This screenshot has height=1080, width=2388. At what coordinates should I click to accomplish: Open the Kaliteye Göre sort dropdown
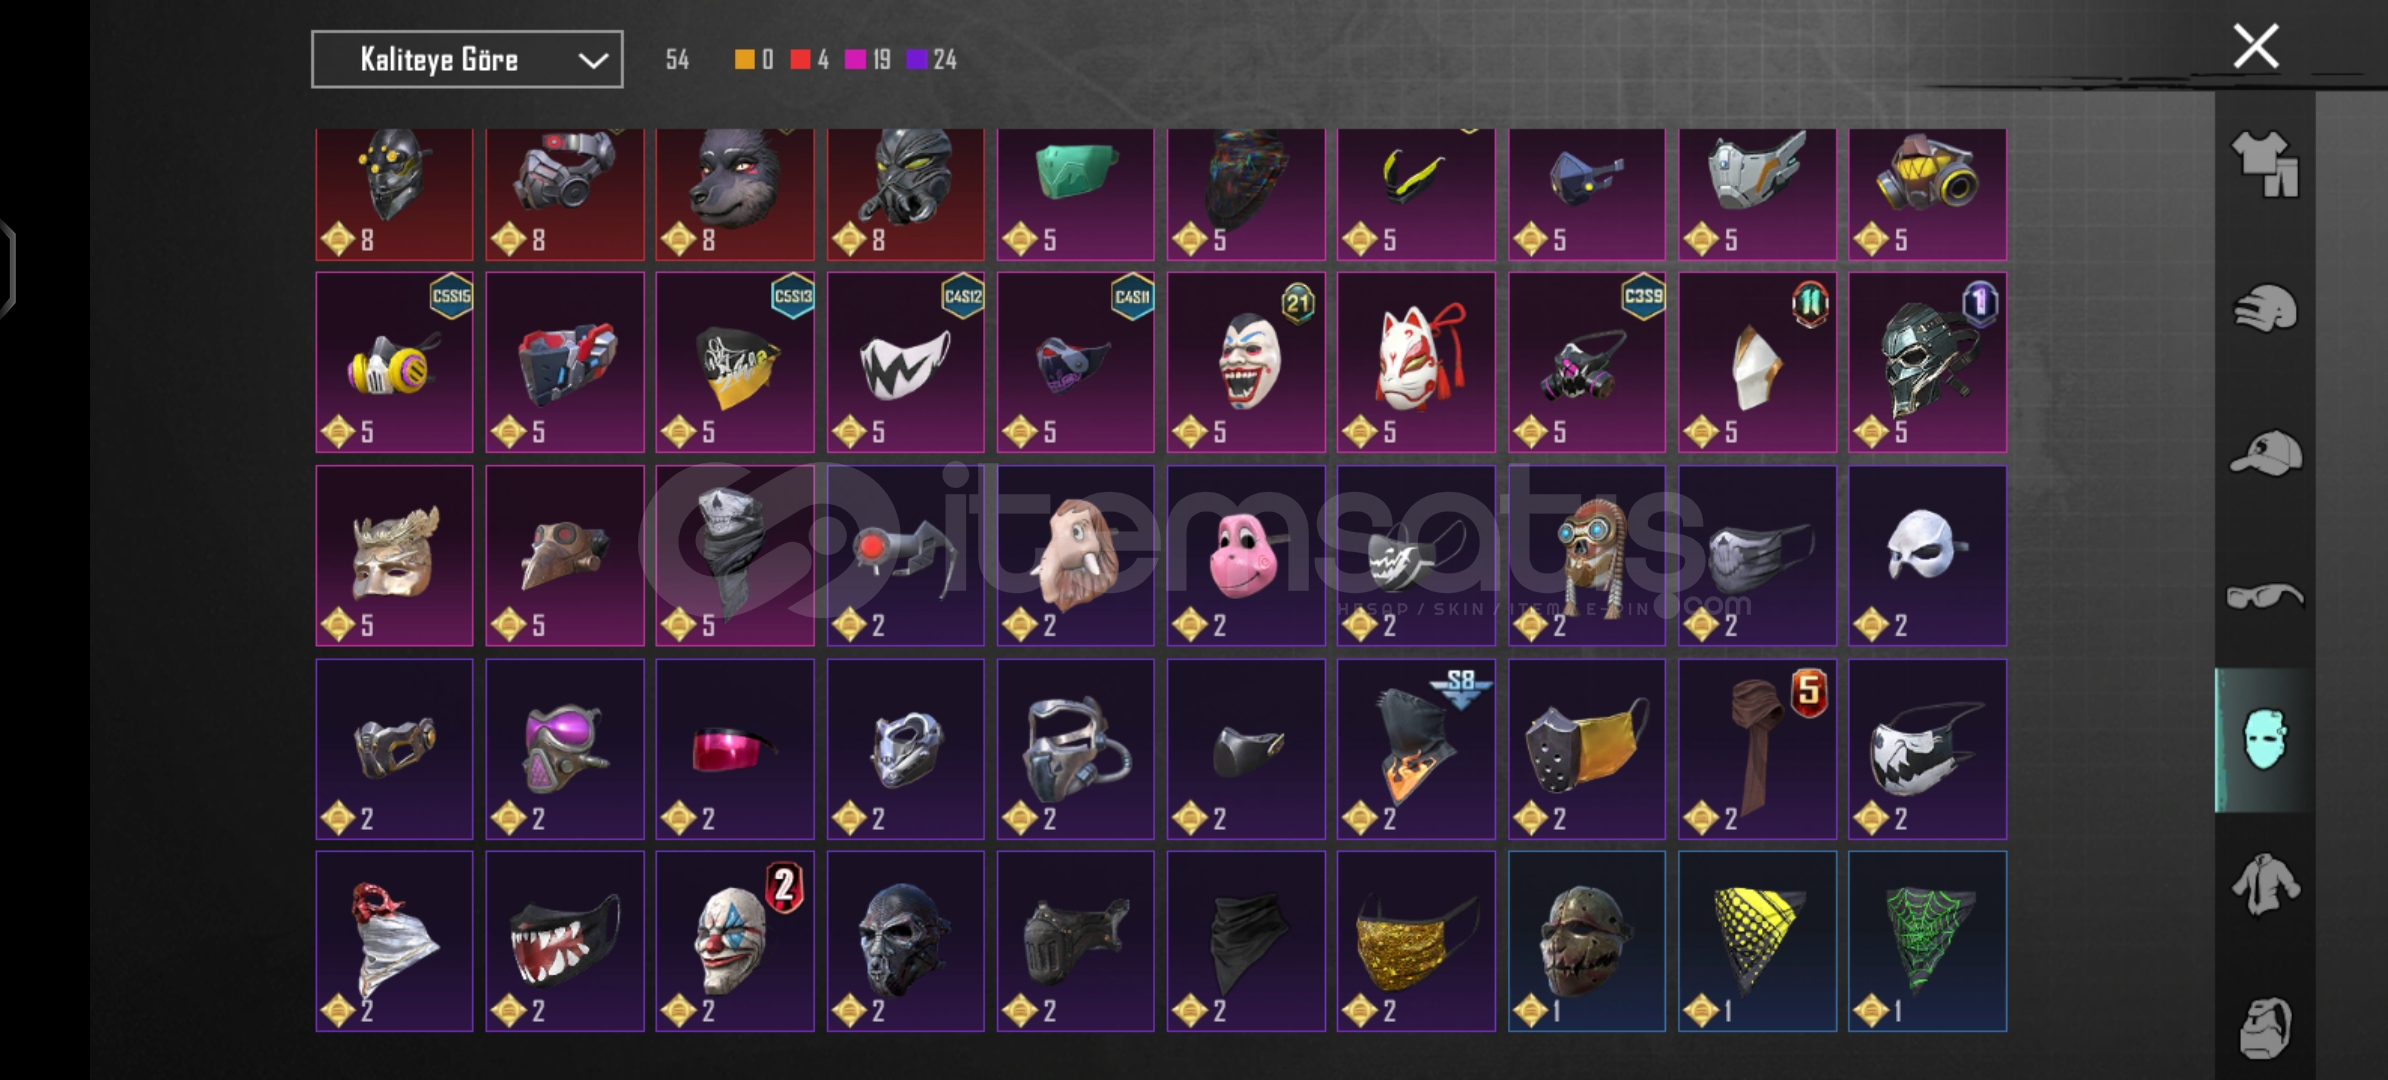467,59
